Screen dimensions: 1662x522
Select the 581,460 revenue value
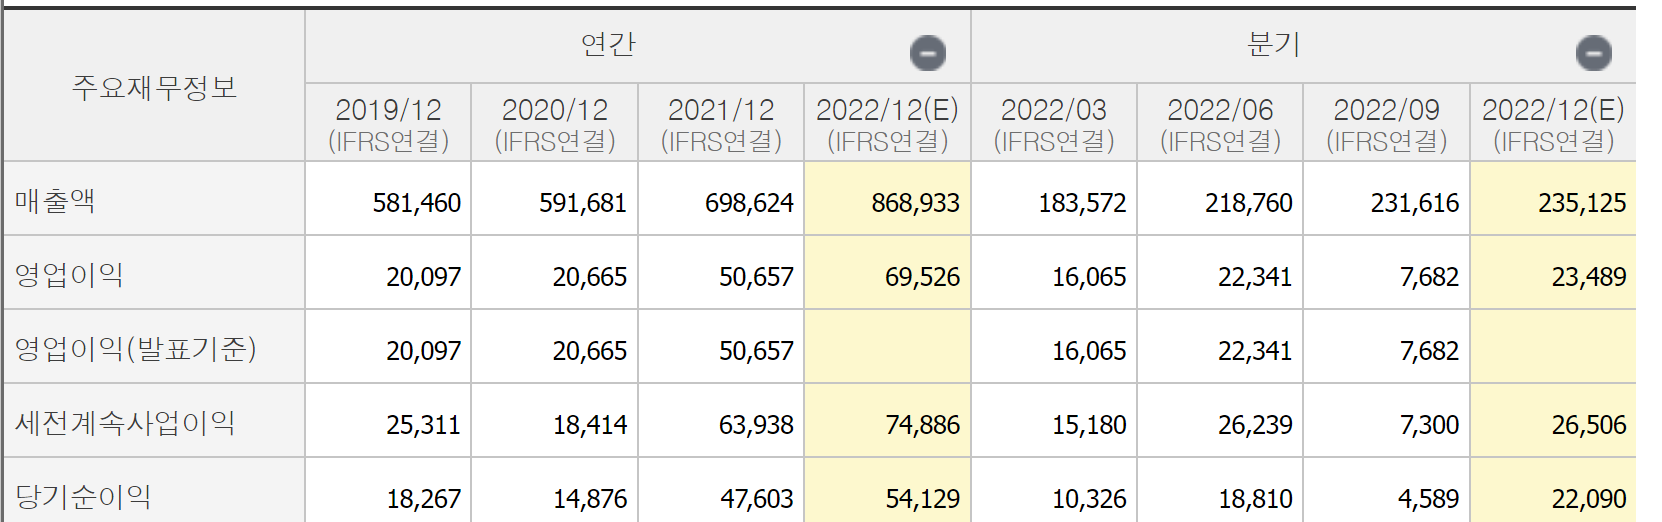(417, 203)
